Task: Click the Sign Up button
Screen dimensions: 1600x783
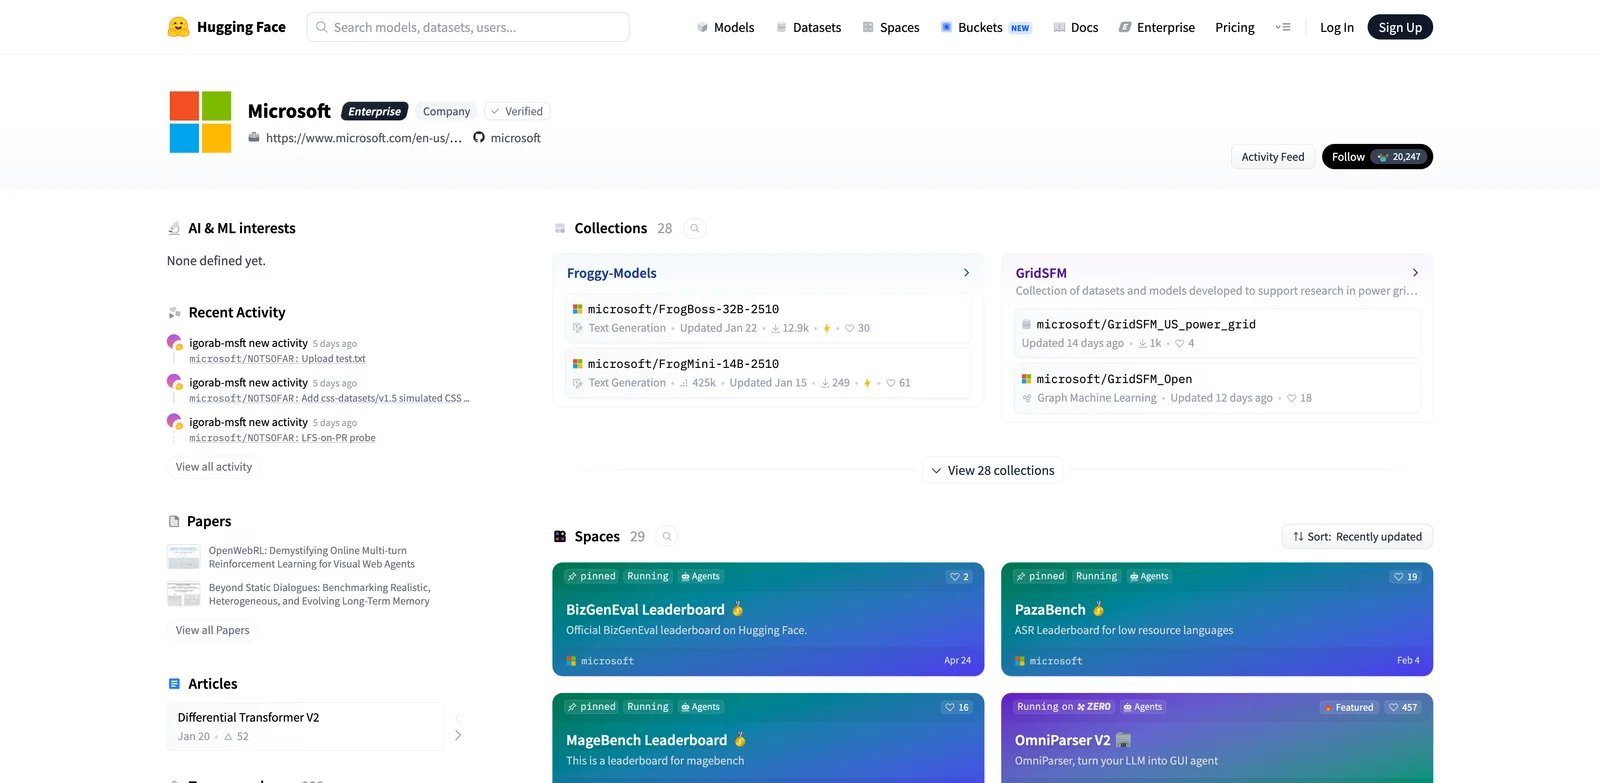Action: point(1400,28)
